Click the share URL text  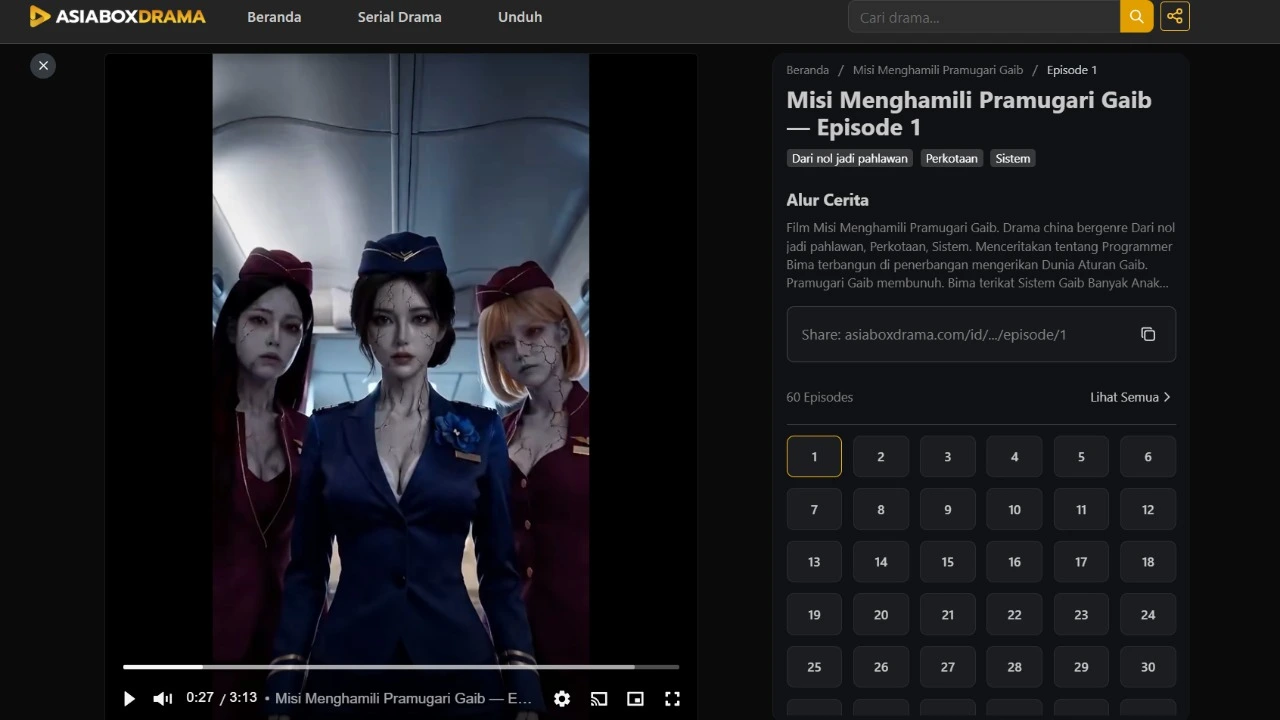pos(934,335)
